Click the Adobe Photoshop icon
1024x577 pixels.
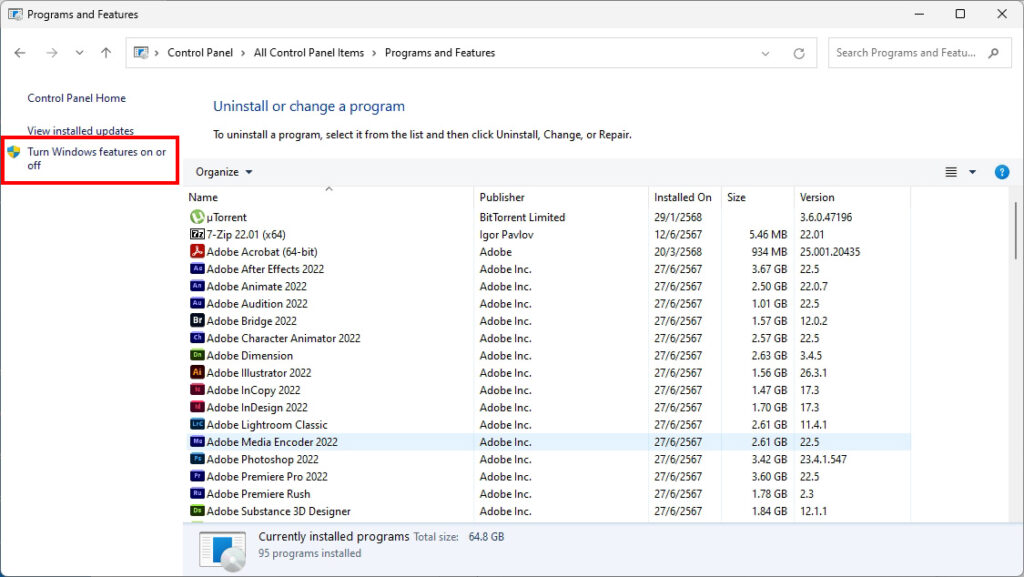click(197, 459)
